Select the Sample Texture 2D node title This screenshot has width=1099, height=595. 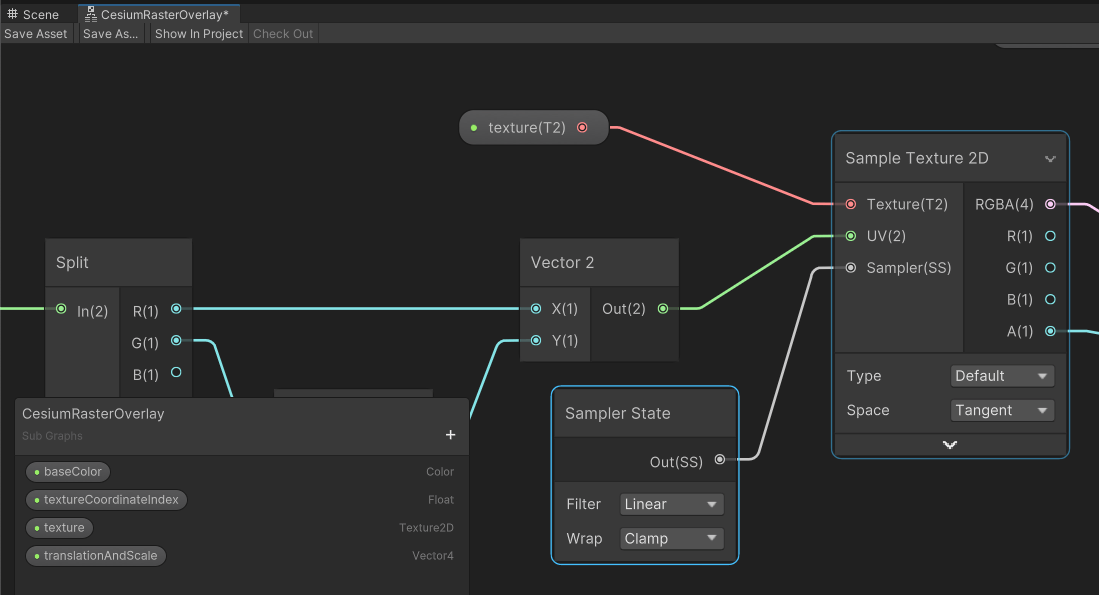(x=917, y=158)
